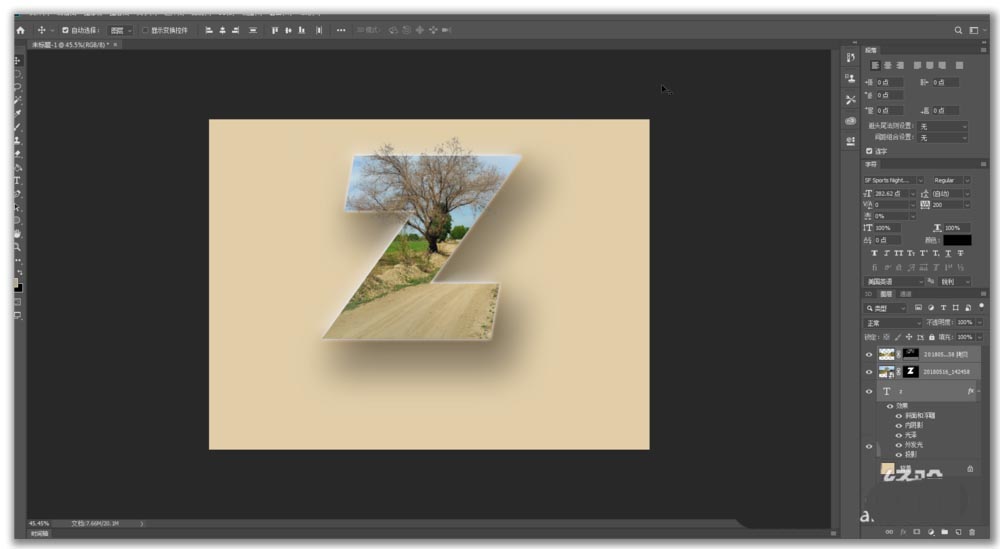The height and width of the screenshot is (549, 1000).
Task: Open the layer filter type dropdown
Action: pos(885,308)
